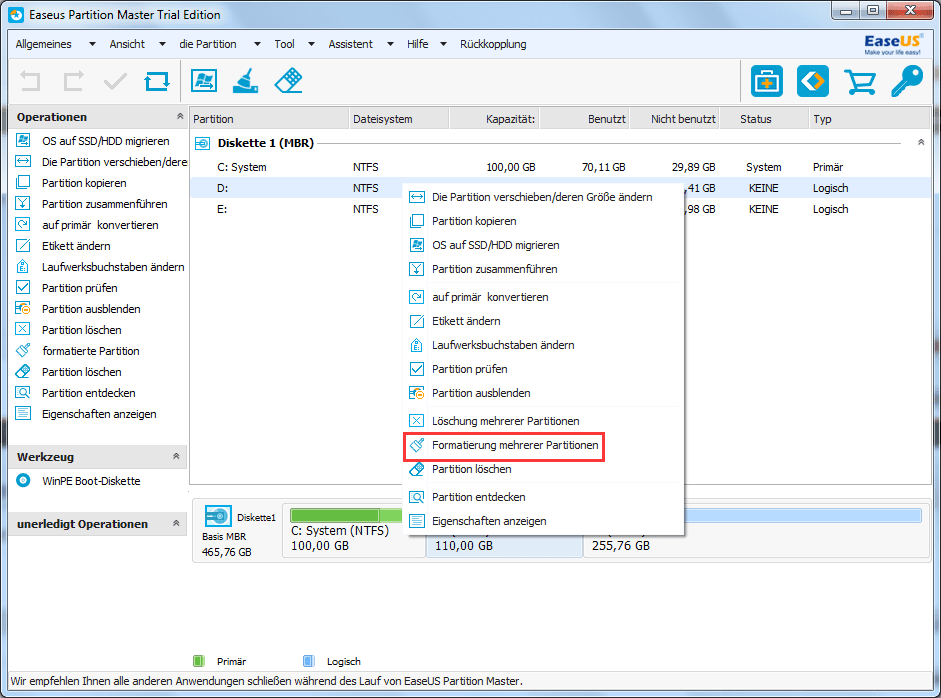
Task: Click the Undo toolbar icon
Action: click(30, 81)
